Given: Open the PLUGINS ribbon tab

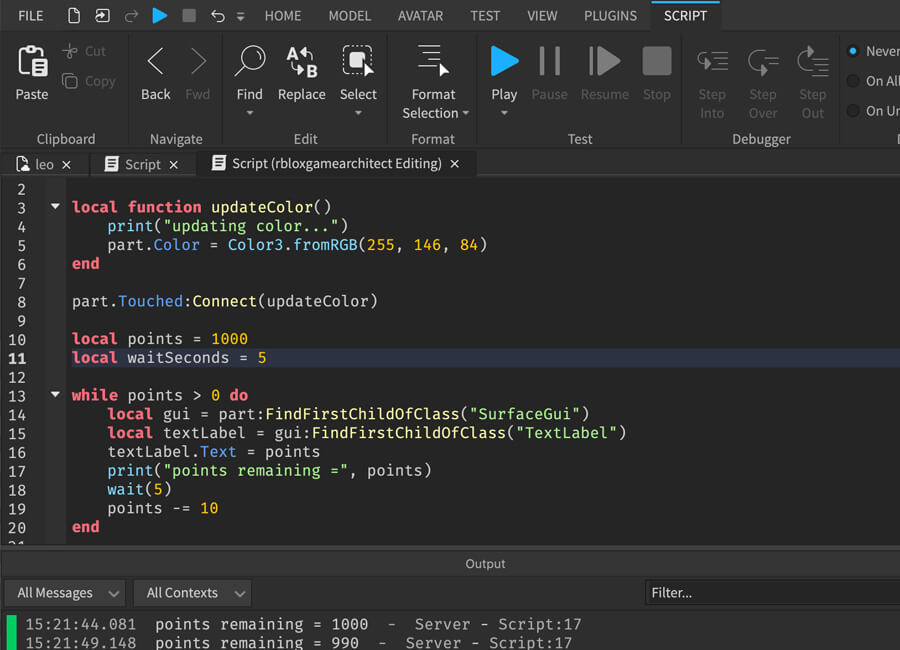Looking at the screenshot, I should 610,16.
